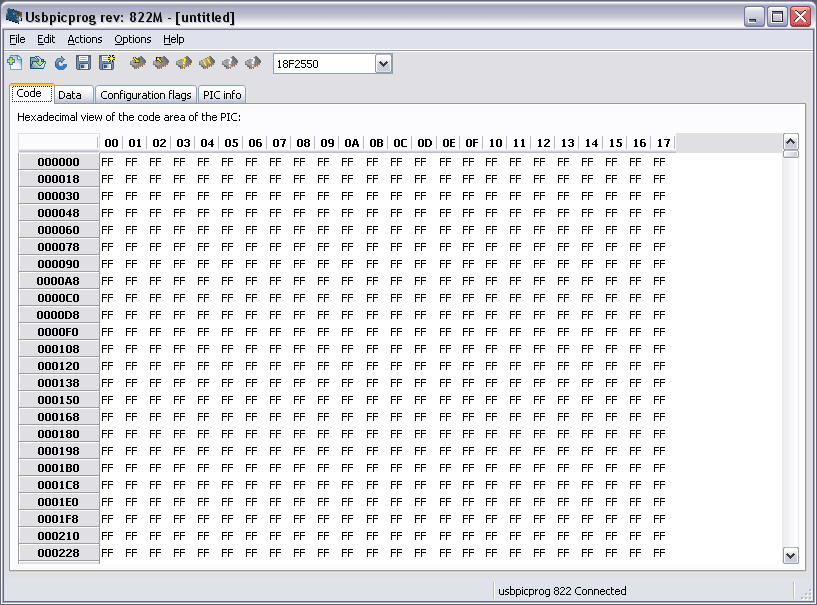Select row header 000060 in hex grid
This screenshot has height=605, width=817.
[x=58, y=230]
